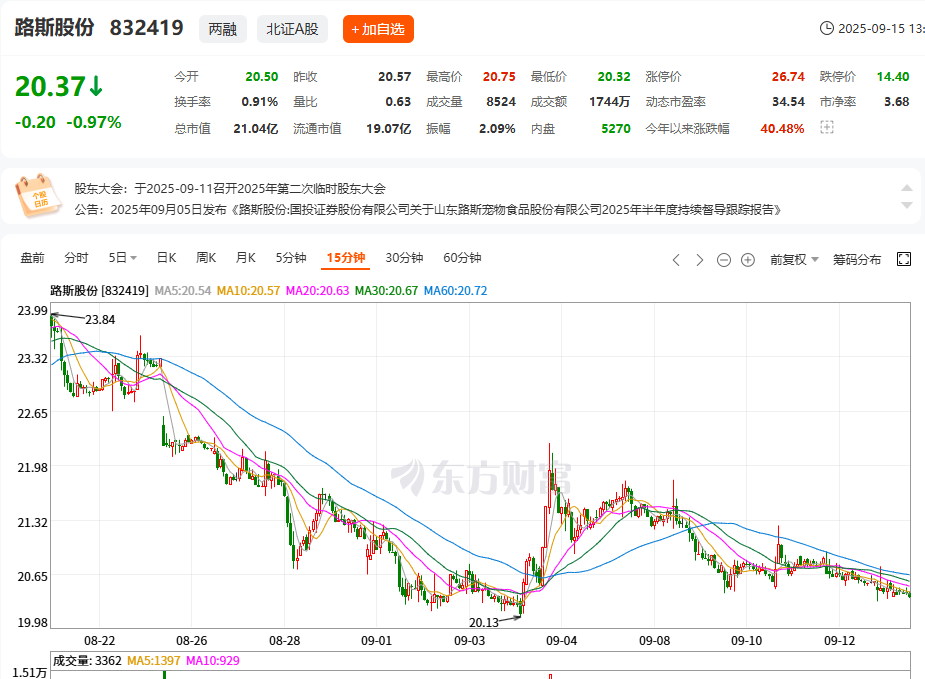Click the 换手率 value 0.91%
The image size is (925, 679).
tap(260, 102)
